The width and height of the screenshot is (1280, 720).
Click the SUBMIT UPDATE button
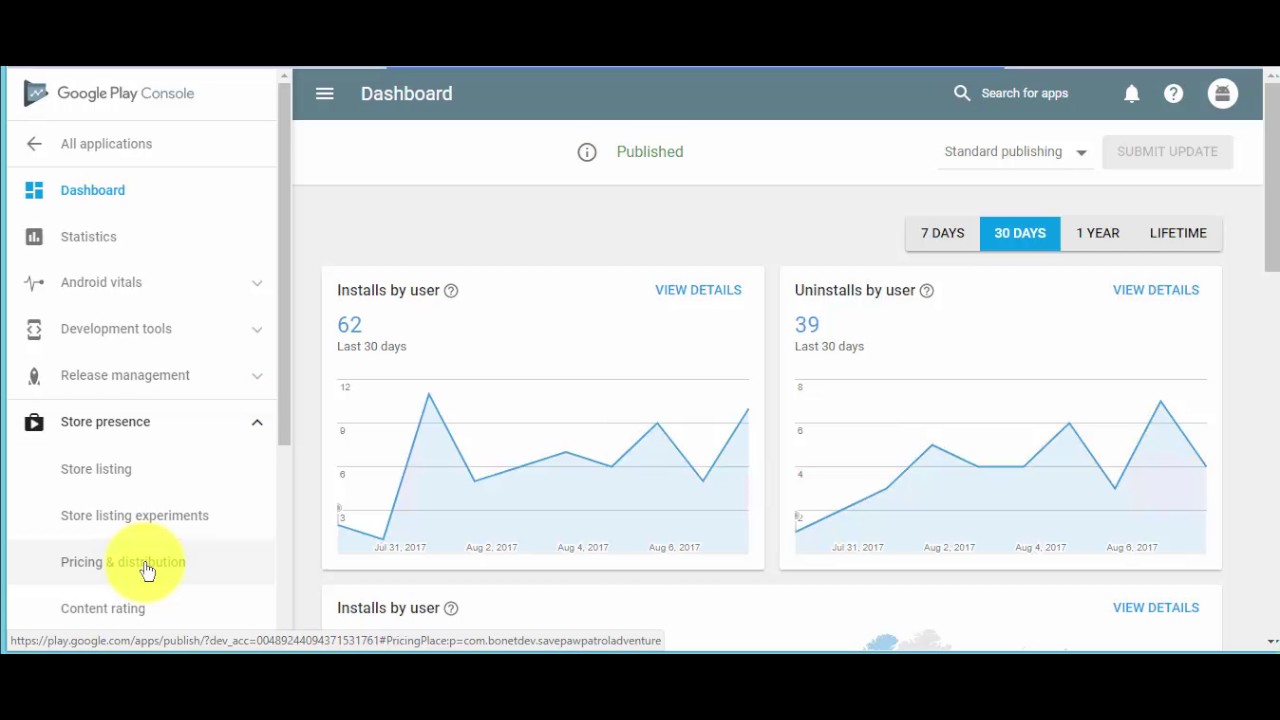tap(1168, 152)
